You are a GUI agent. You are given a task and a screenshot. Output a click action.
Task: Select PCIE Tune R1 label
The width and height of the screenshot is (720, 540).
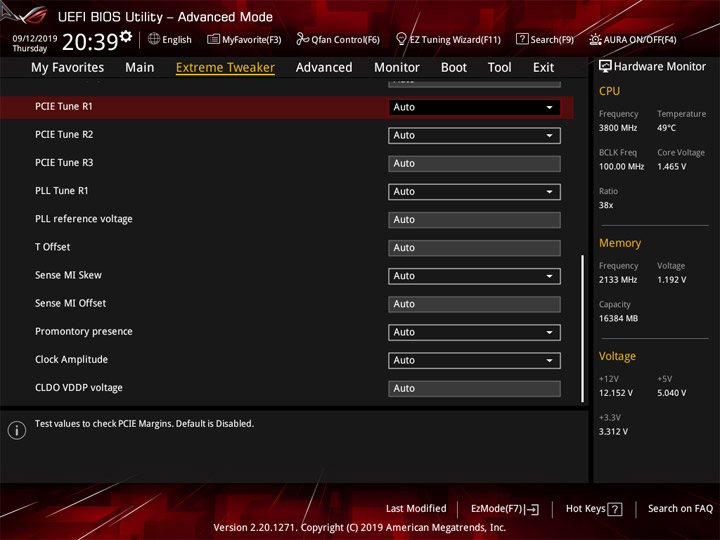click(64, 107)
